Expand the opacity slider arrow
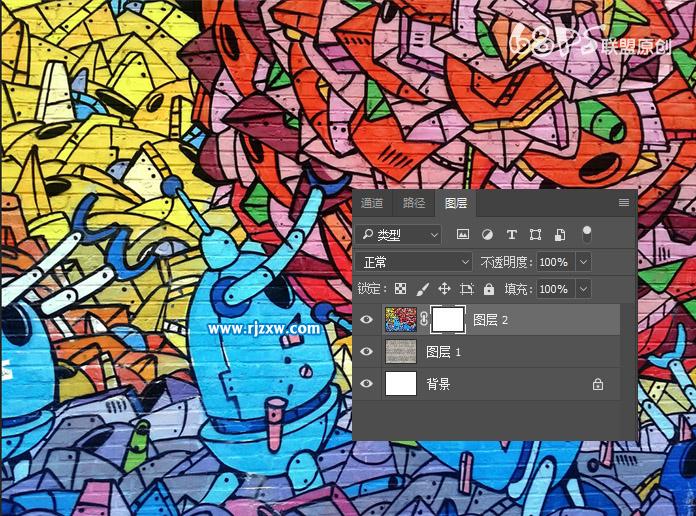This screenshot has width=696, height=516. [583, 262]
